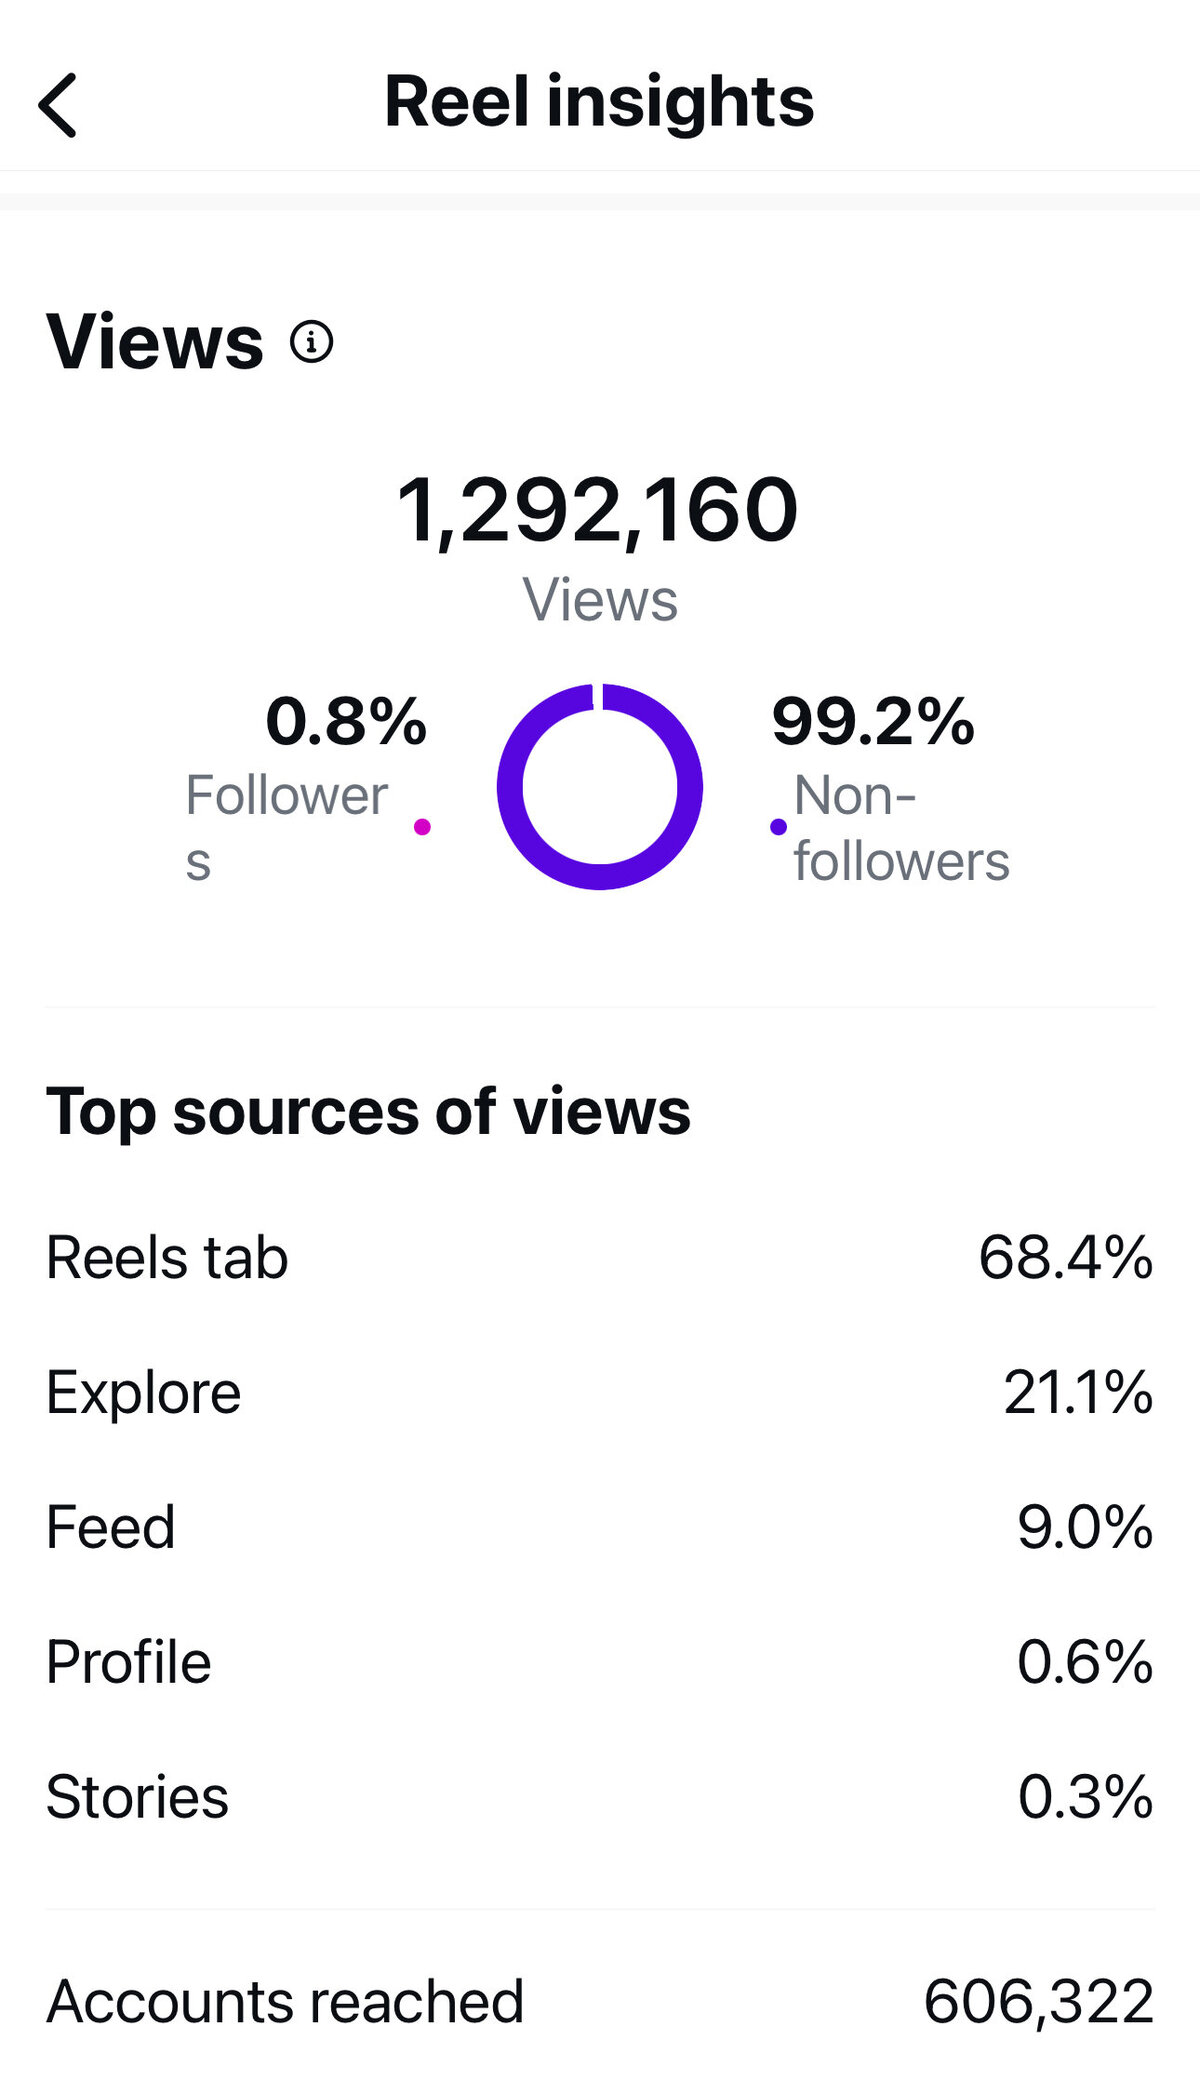The width and height of the screenshot is (1200, 2093).
Task: Tap the 99.2% Non-followers percentage
Action: pos(873,721)
